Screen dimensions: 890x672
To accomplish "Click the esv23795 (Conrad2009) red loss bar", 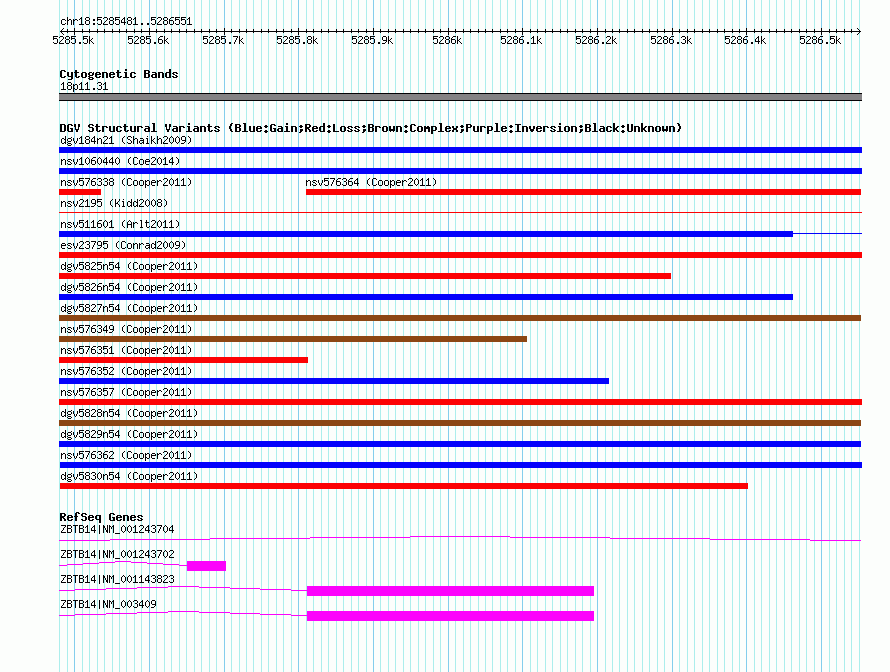I will pyautogui.click(x=460, y=255).
